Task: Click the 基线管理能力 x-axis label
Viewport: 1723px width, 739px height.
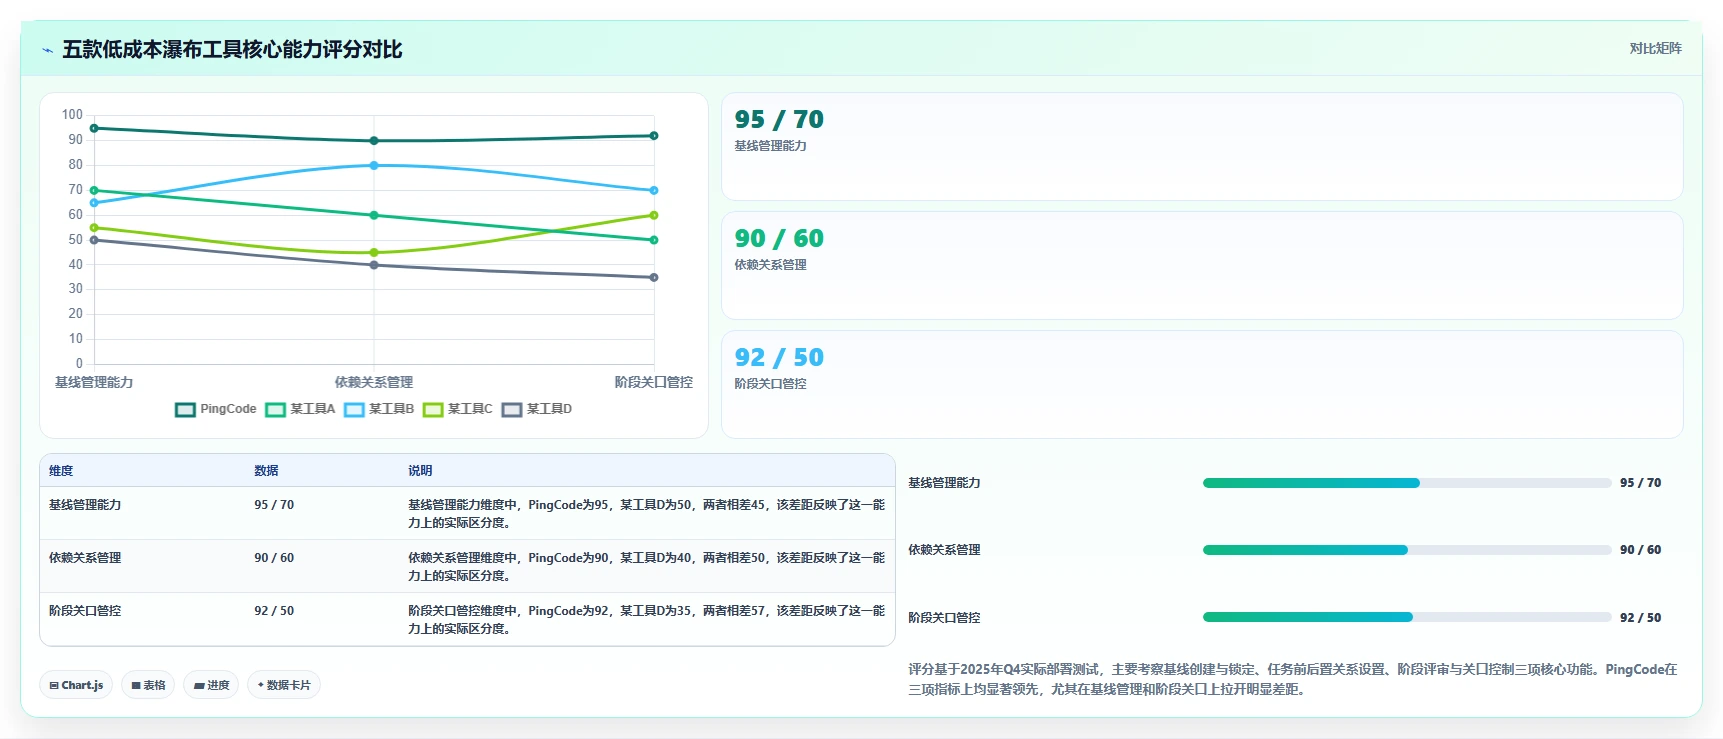Action: 94,383
